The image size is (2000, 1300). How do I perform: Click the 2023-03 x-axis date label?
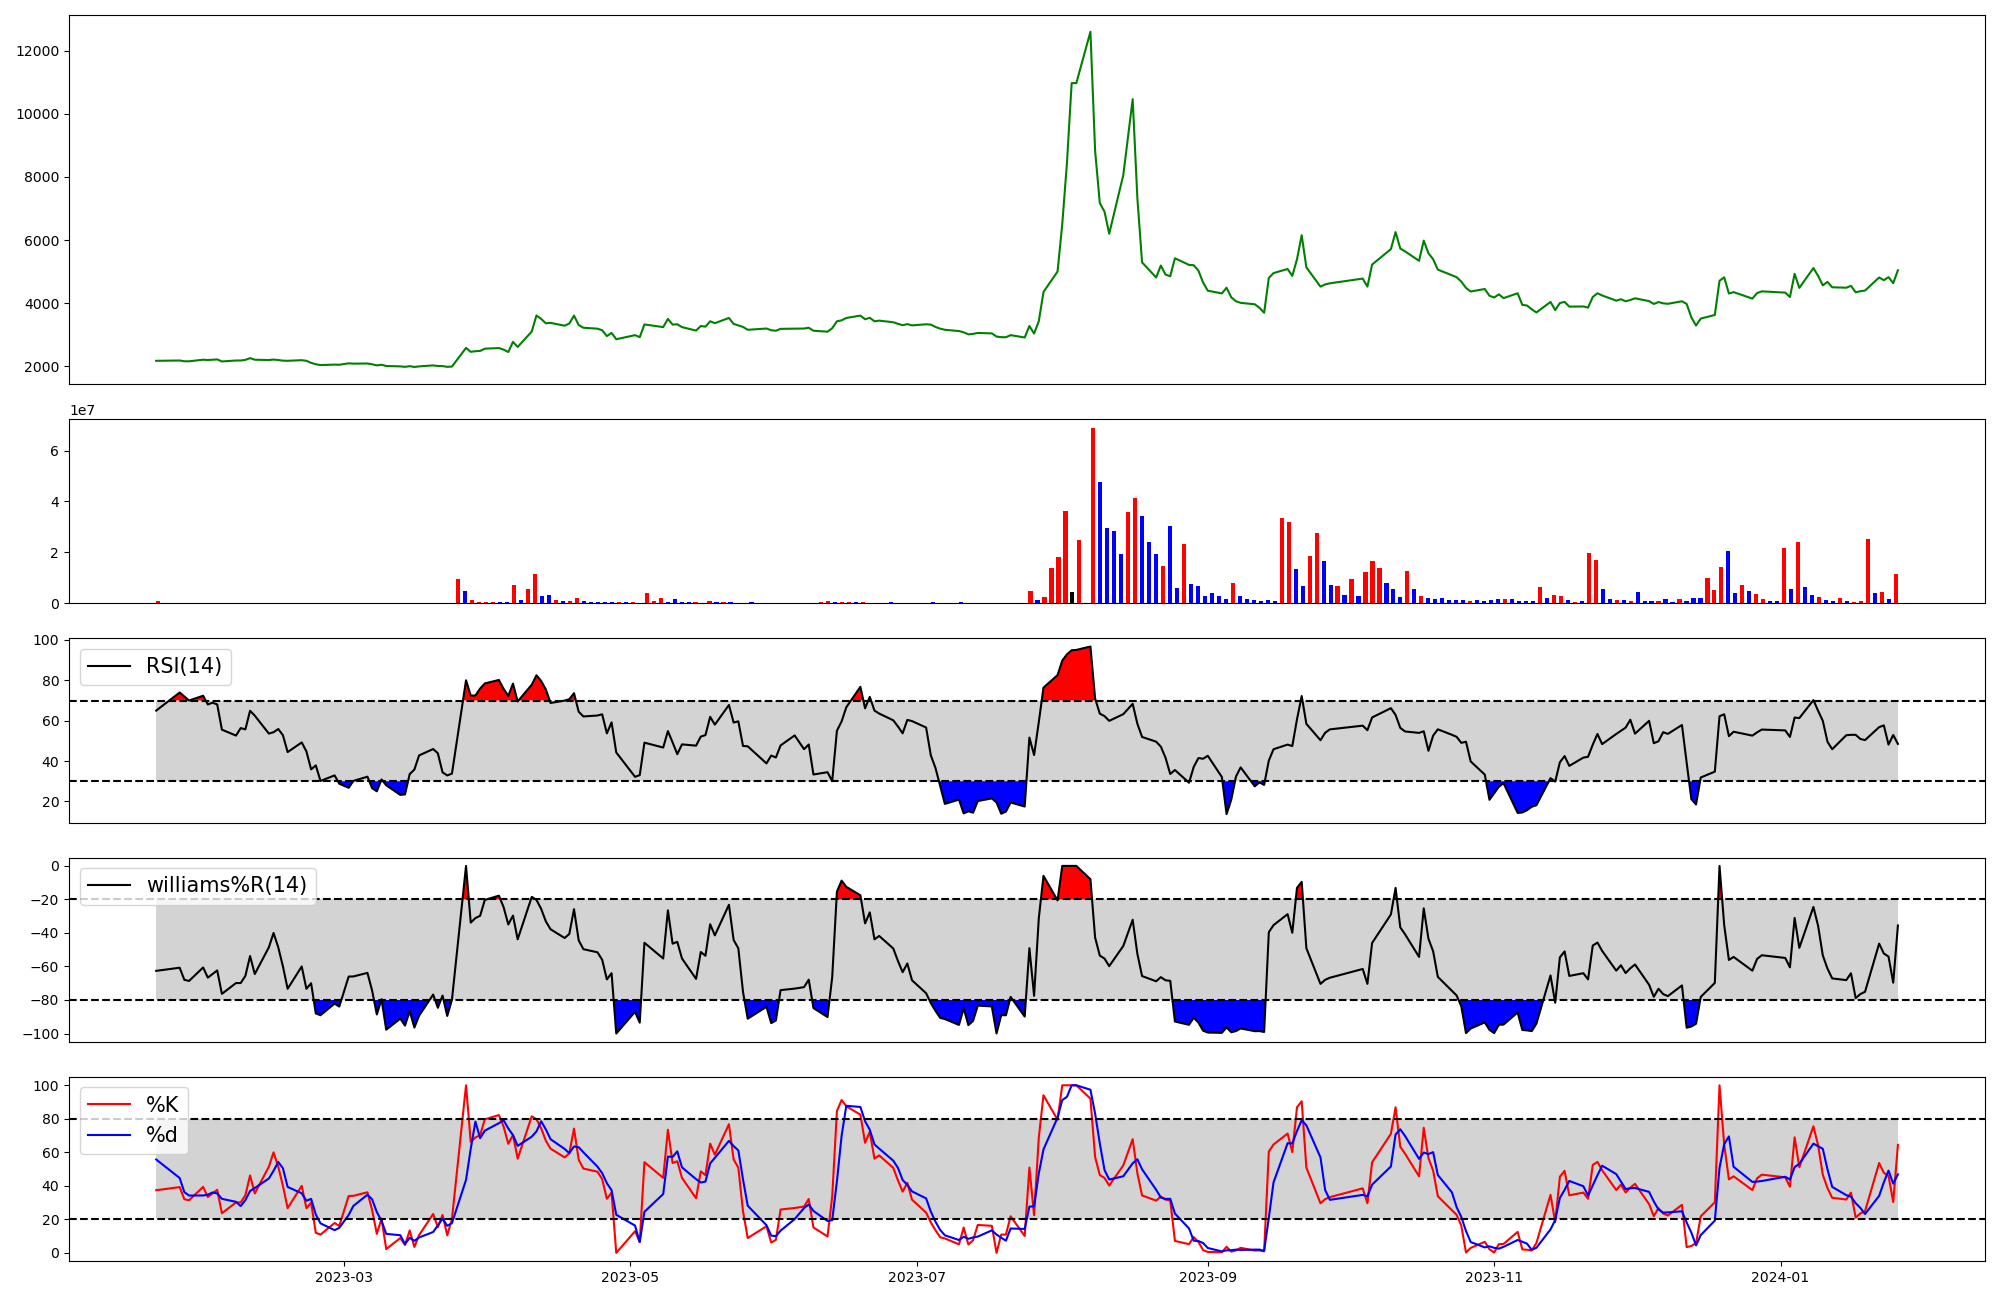[x=343, y=1277]
